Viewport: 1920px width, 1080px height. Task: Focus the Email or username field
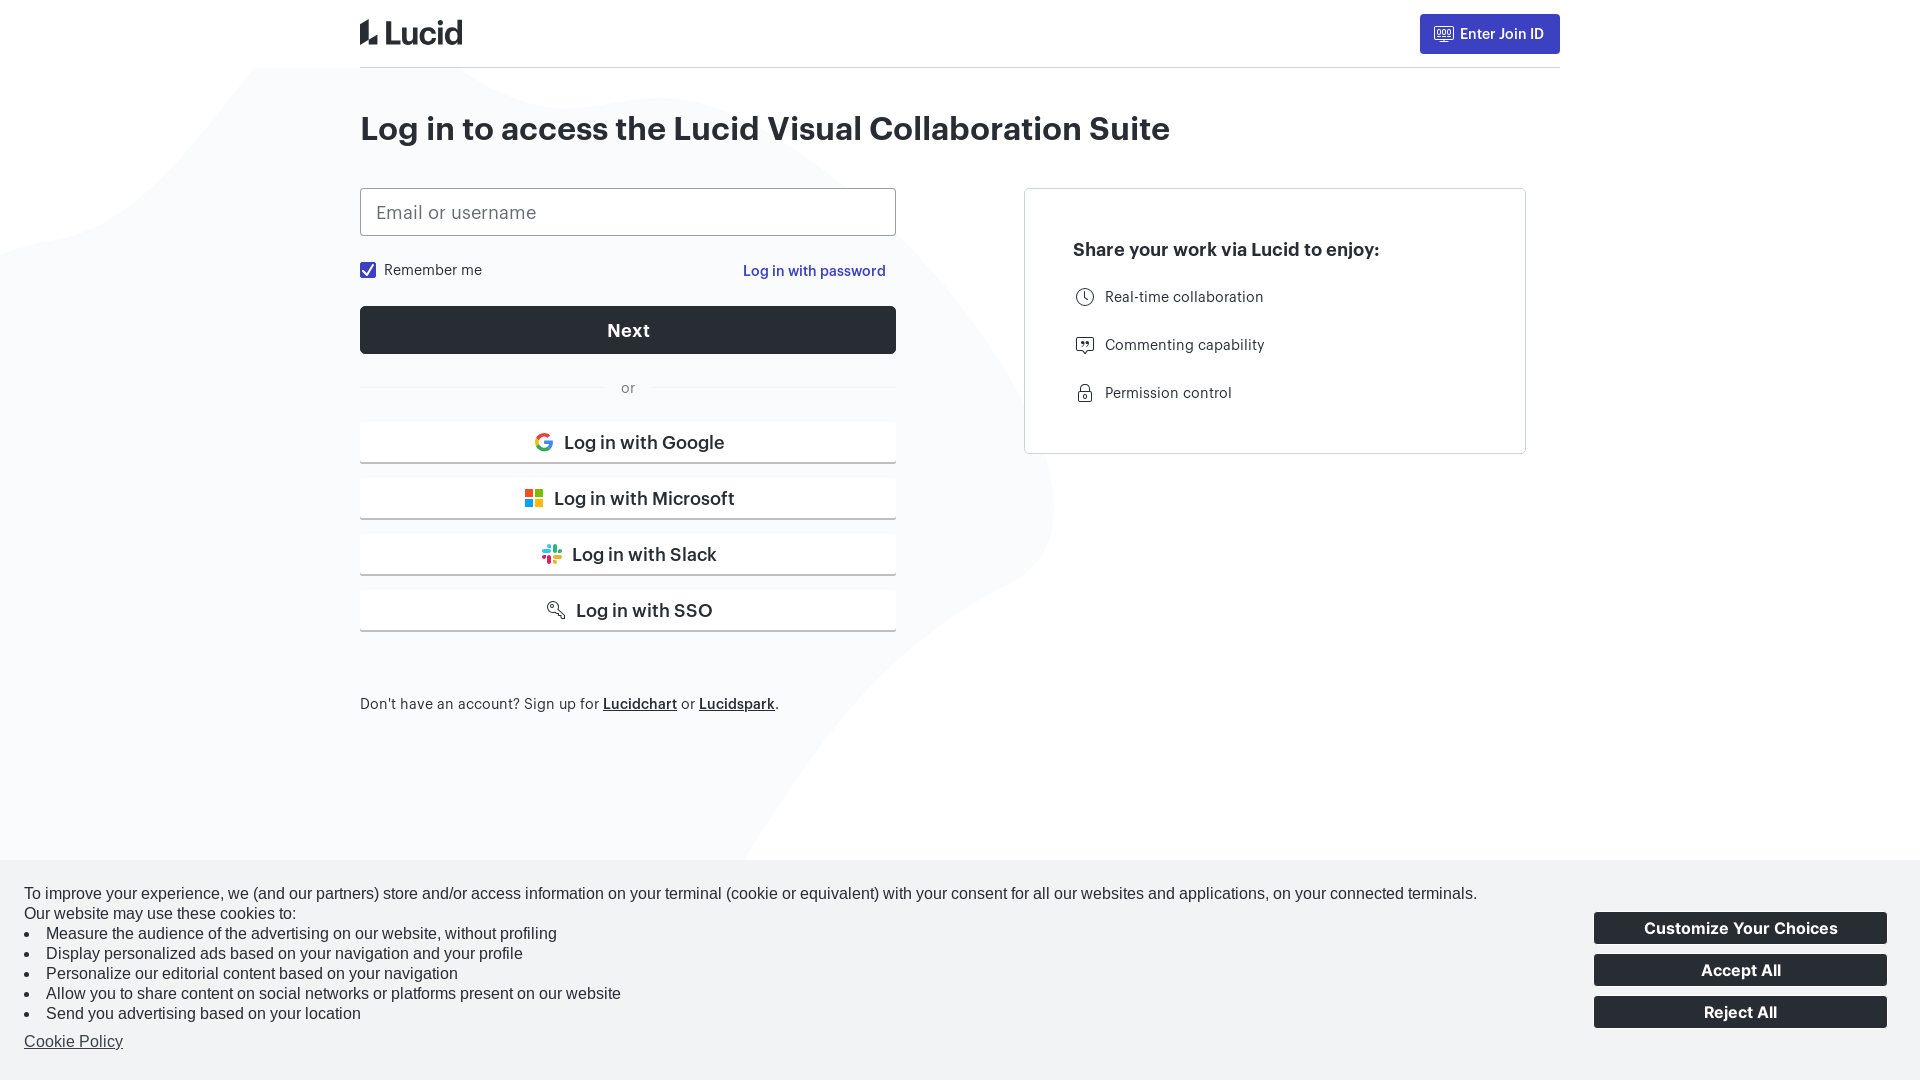click(628, 212)
